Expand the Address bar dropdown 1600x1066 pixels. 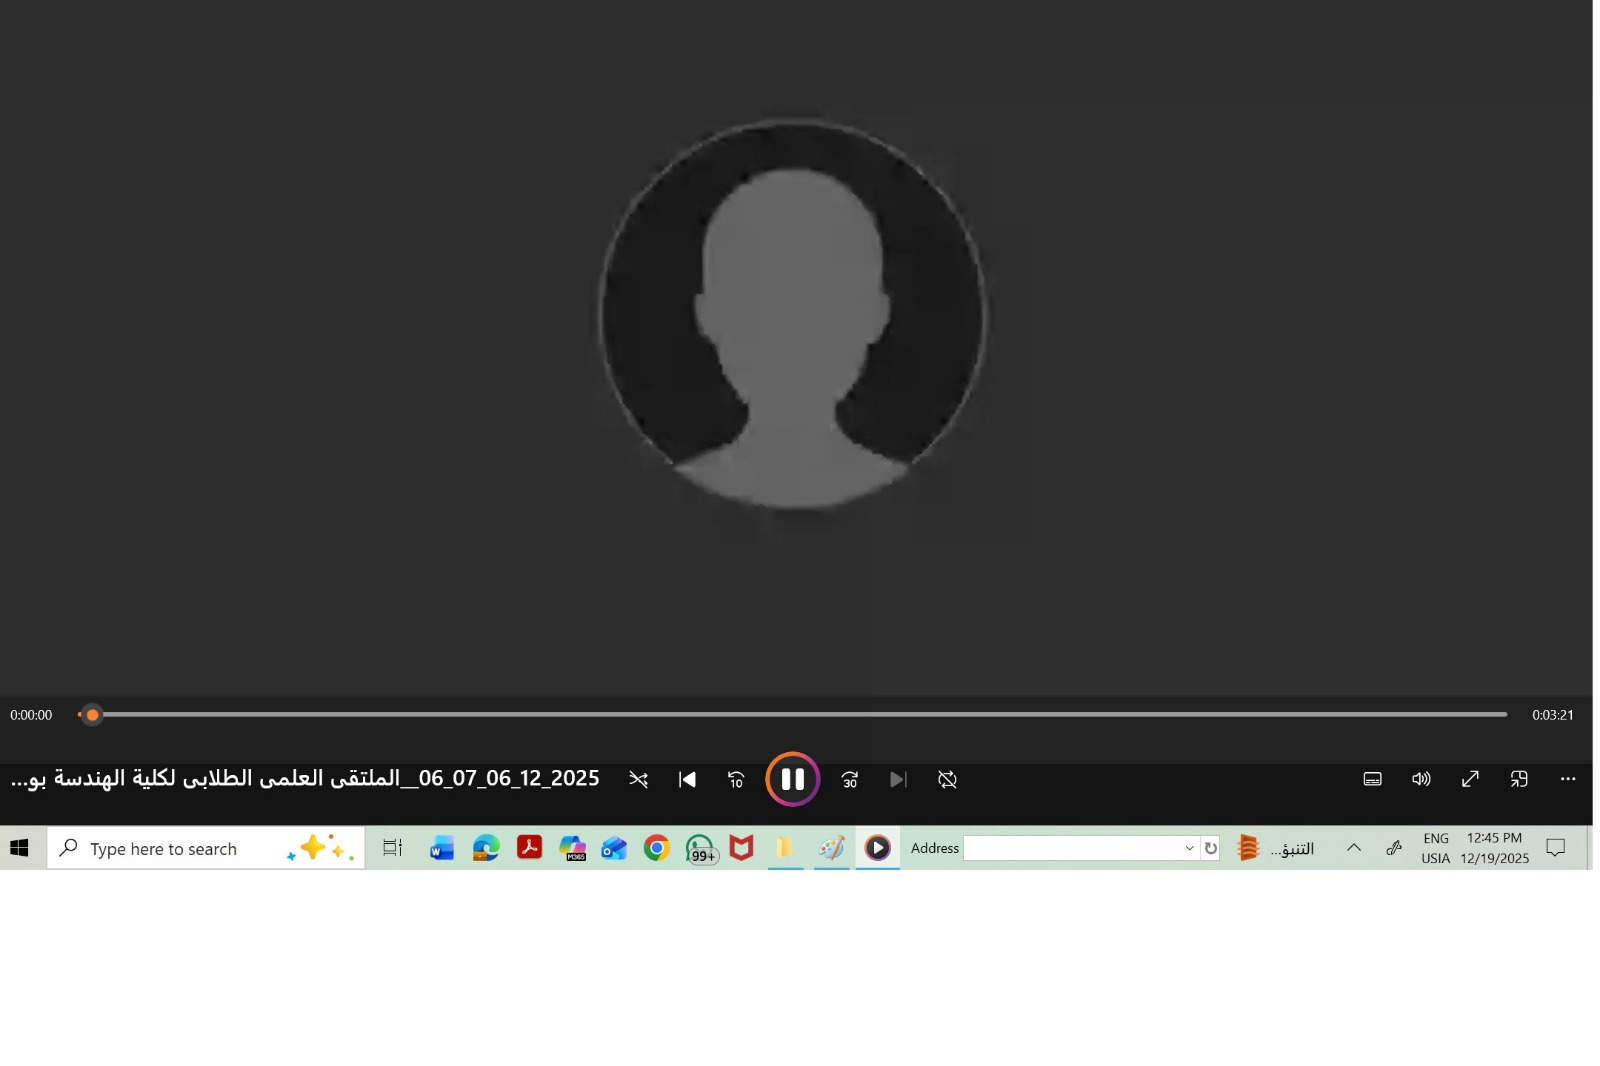(1189, 848)
